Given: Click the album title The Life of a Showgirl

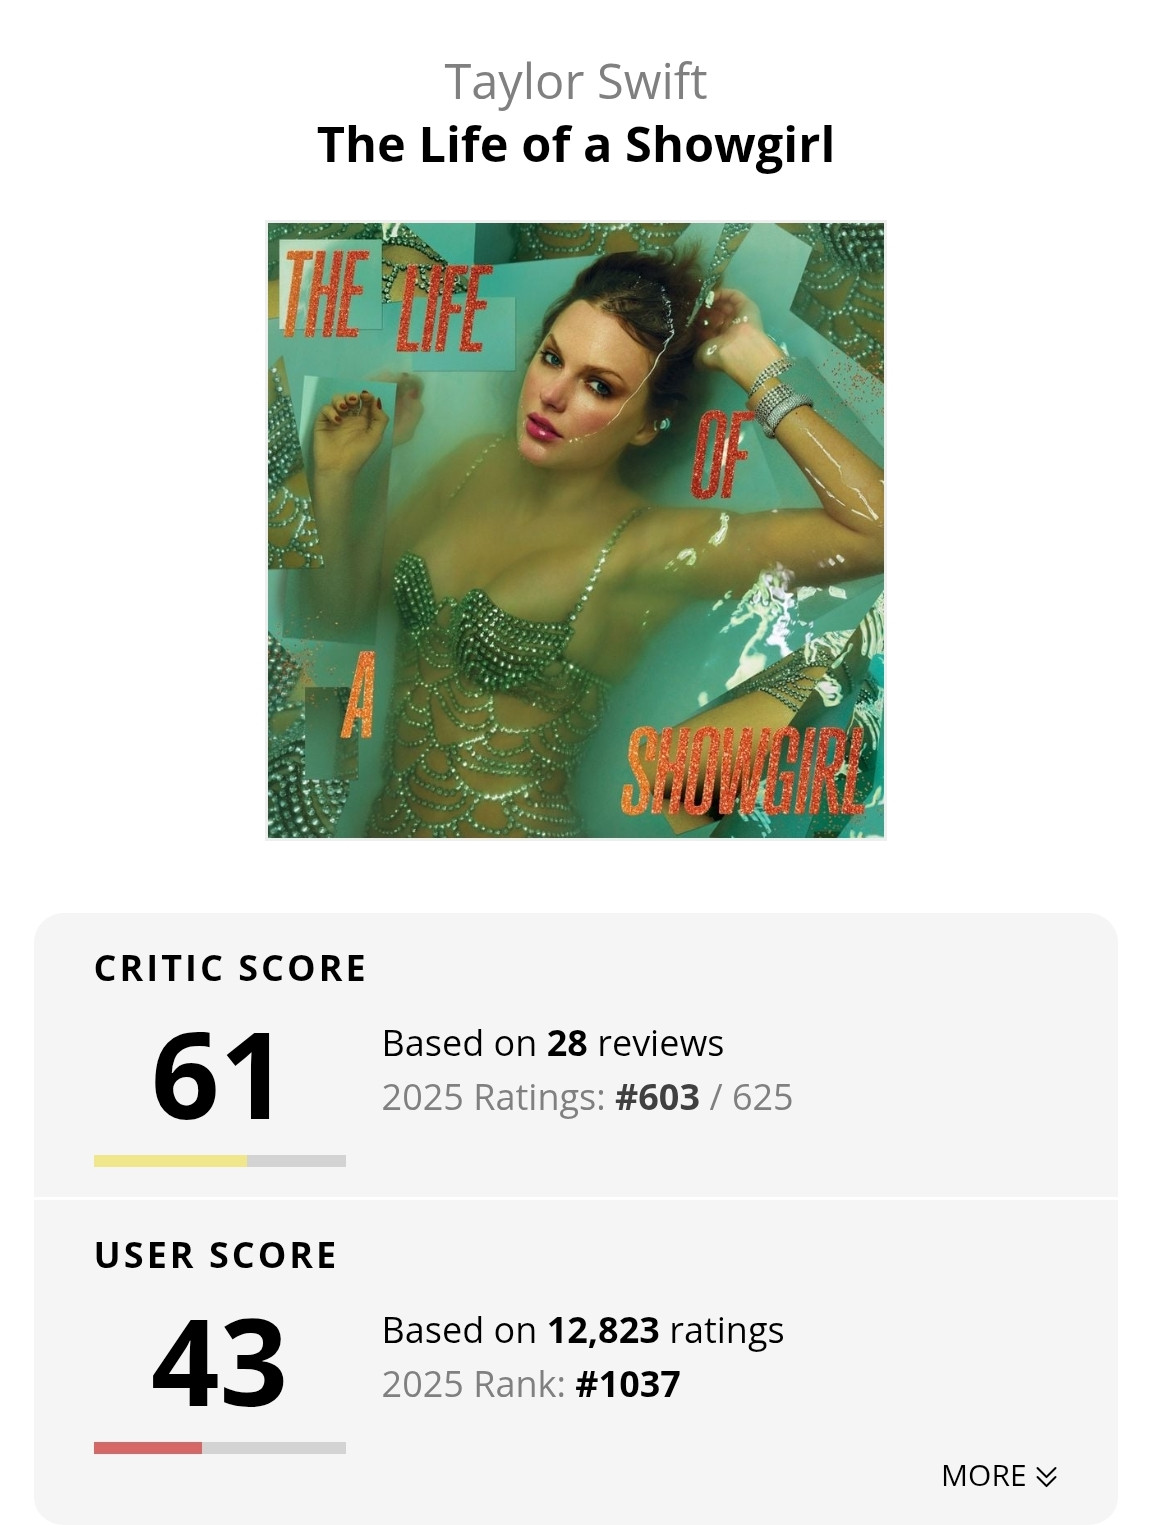Looking at the screenshot, I should 575,145.
